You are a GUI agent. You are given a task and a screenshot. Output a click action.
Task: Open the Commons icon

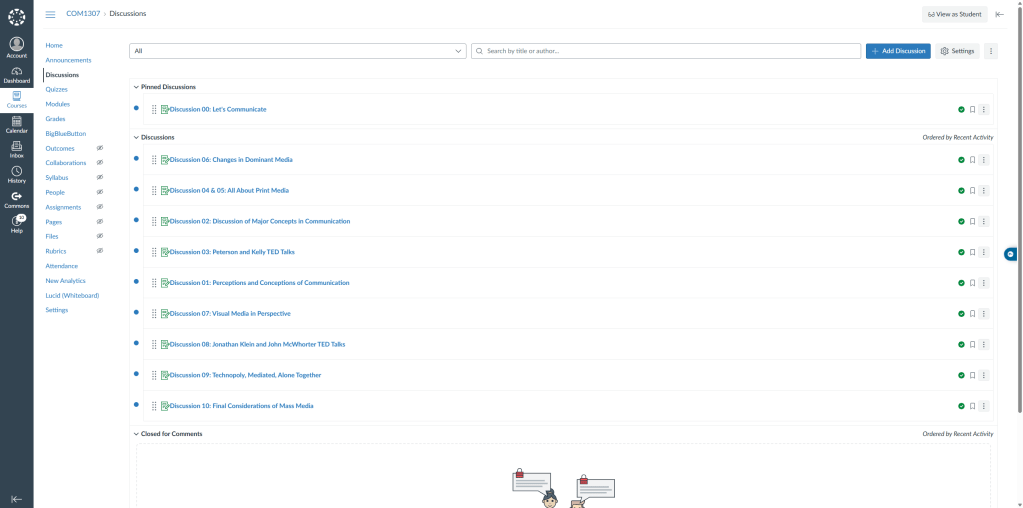click(x=16, y=199)
